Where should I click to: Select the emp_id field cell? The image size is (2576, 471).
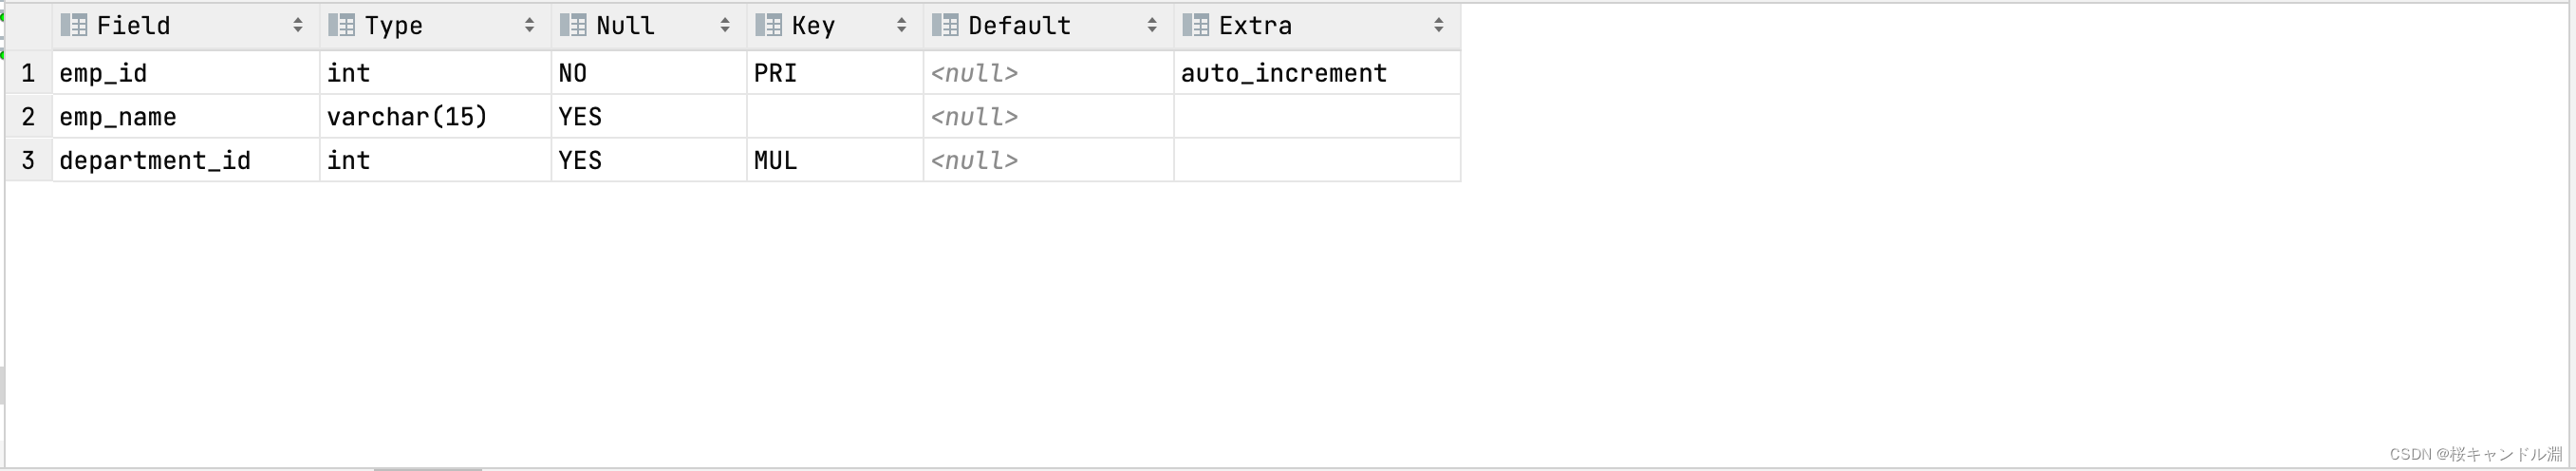click(x=186, y=73)
